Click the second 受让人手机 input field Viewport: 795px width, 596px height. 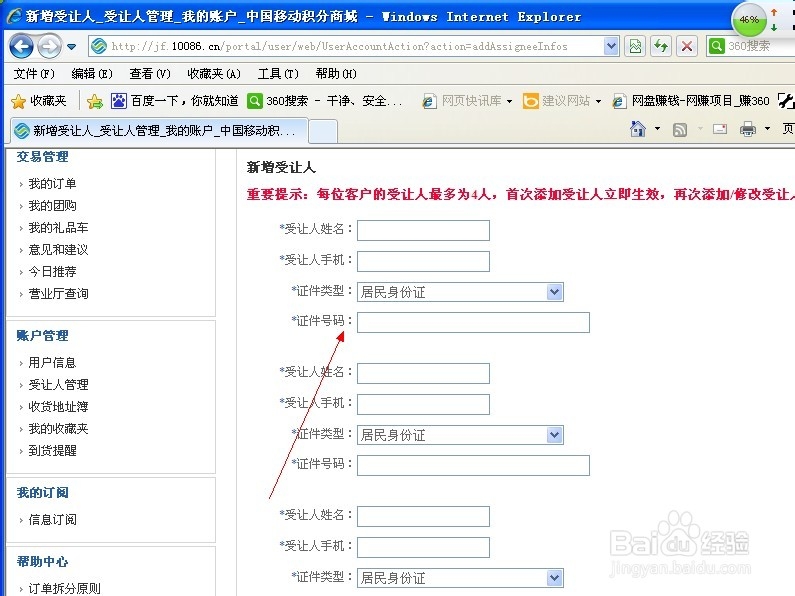pos(423,404)
